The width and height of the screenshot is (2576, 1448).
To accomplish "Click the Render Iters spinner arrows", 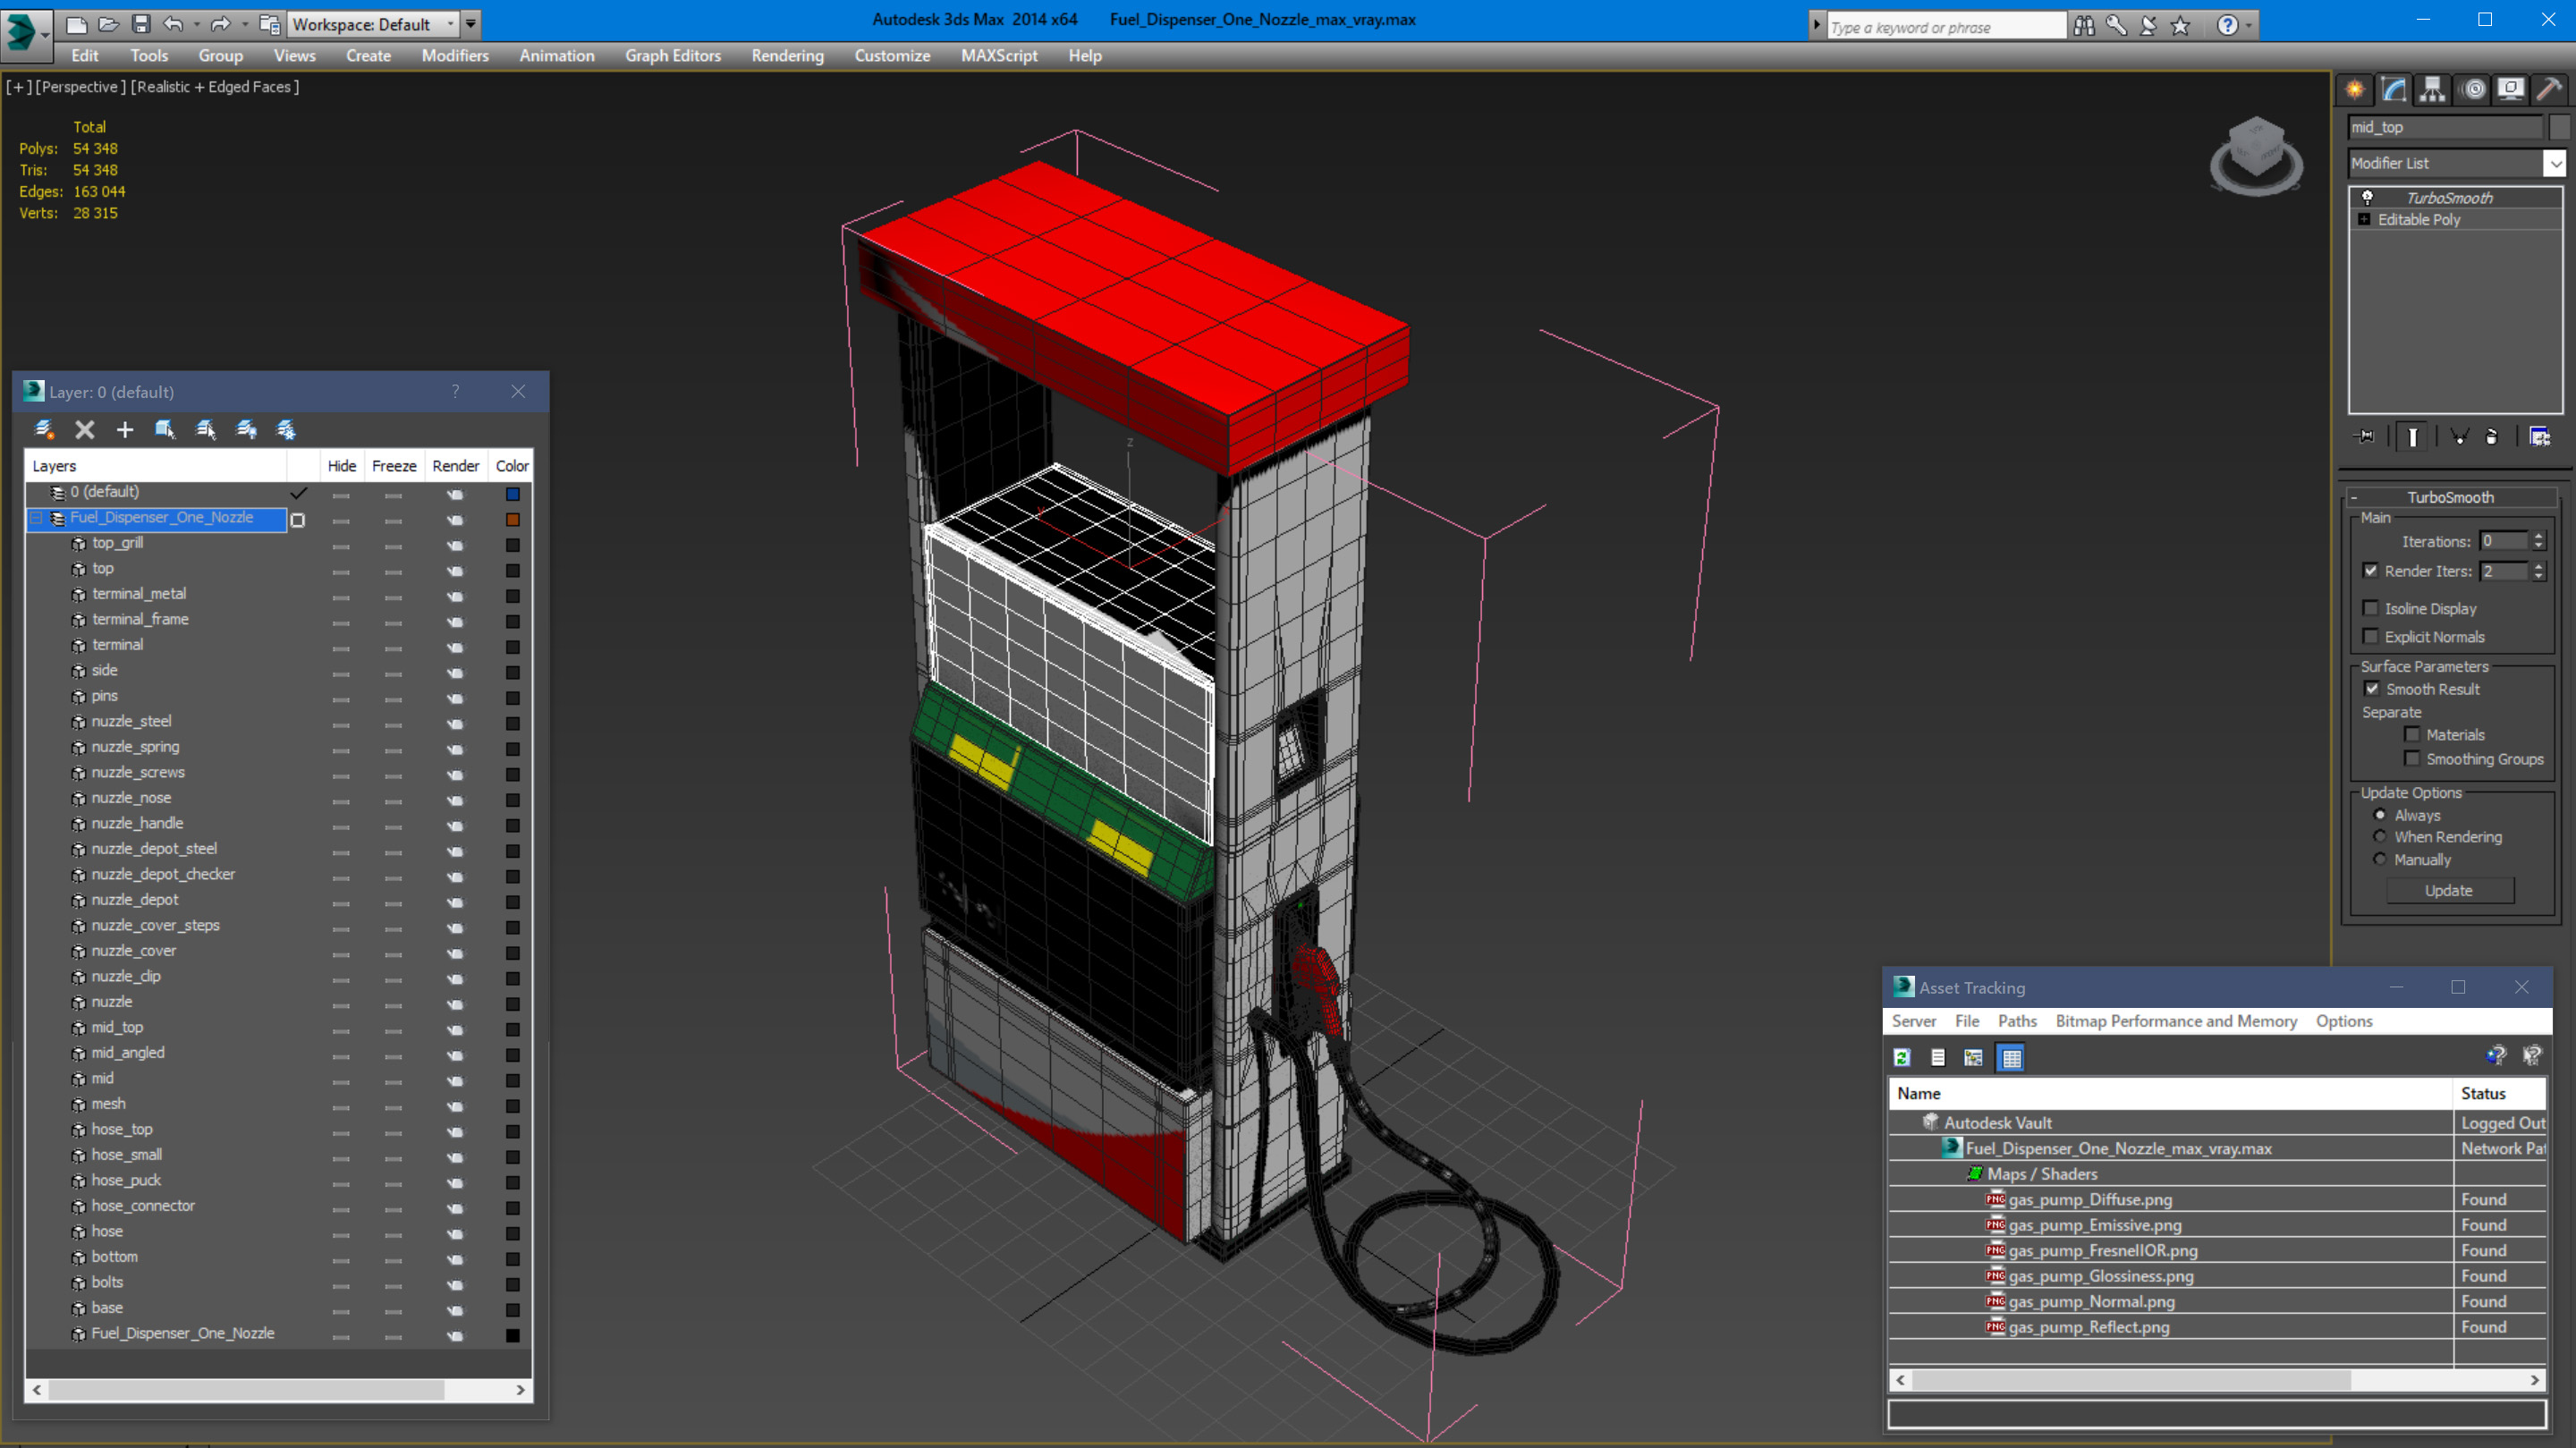I will click(2538, 571).
